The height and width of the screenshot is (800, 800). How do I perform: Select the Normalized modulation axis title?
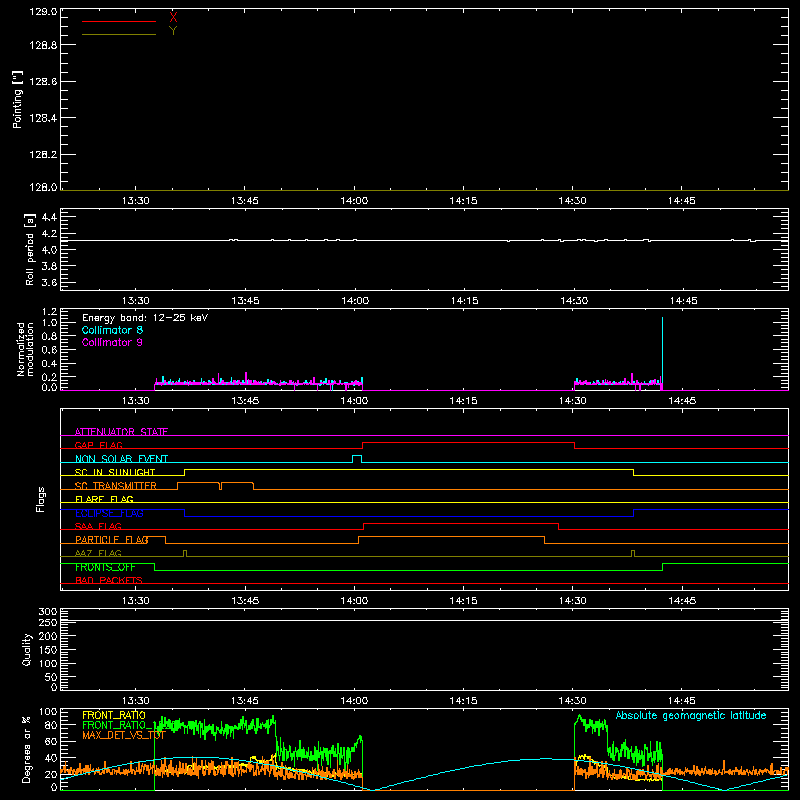[25, 349]
